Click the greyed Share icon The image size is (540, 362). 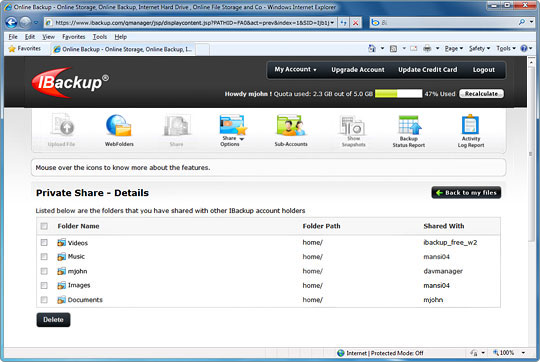click(177, 125)
